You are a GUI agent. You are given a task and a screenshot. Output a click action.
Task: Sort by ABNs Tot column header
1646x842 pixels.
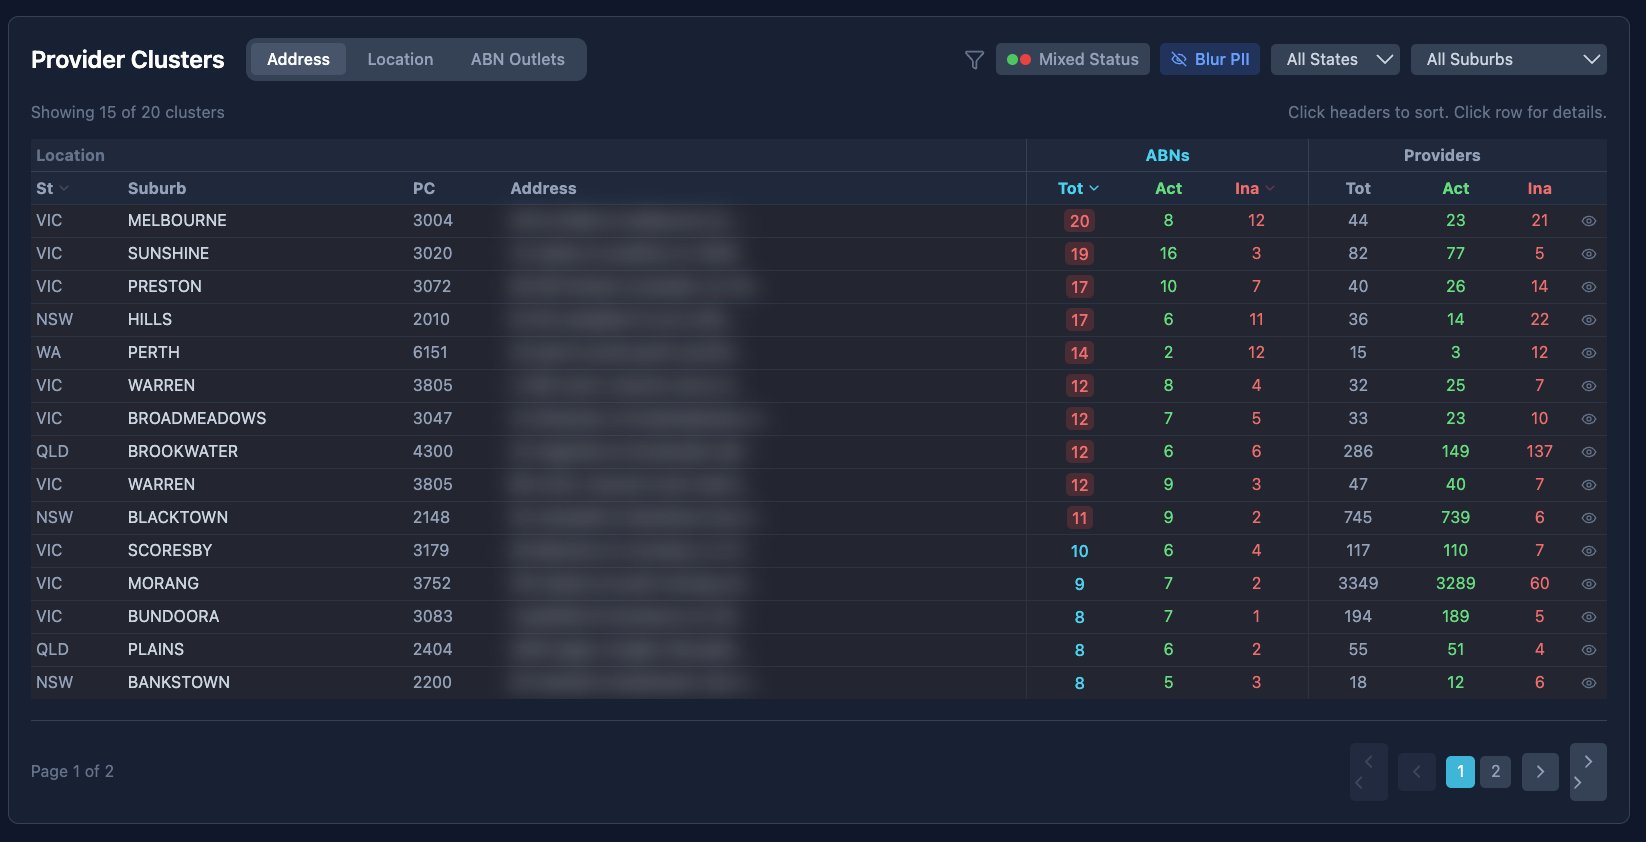click(1078, 188)
